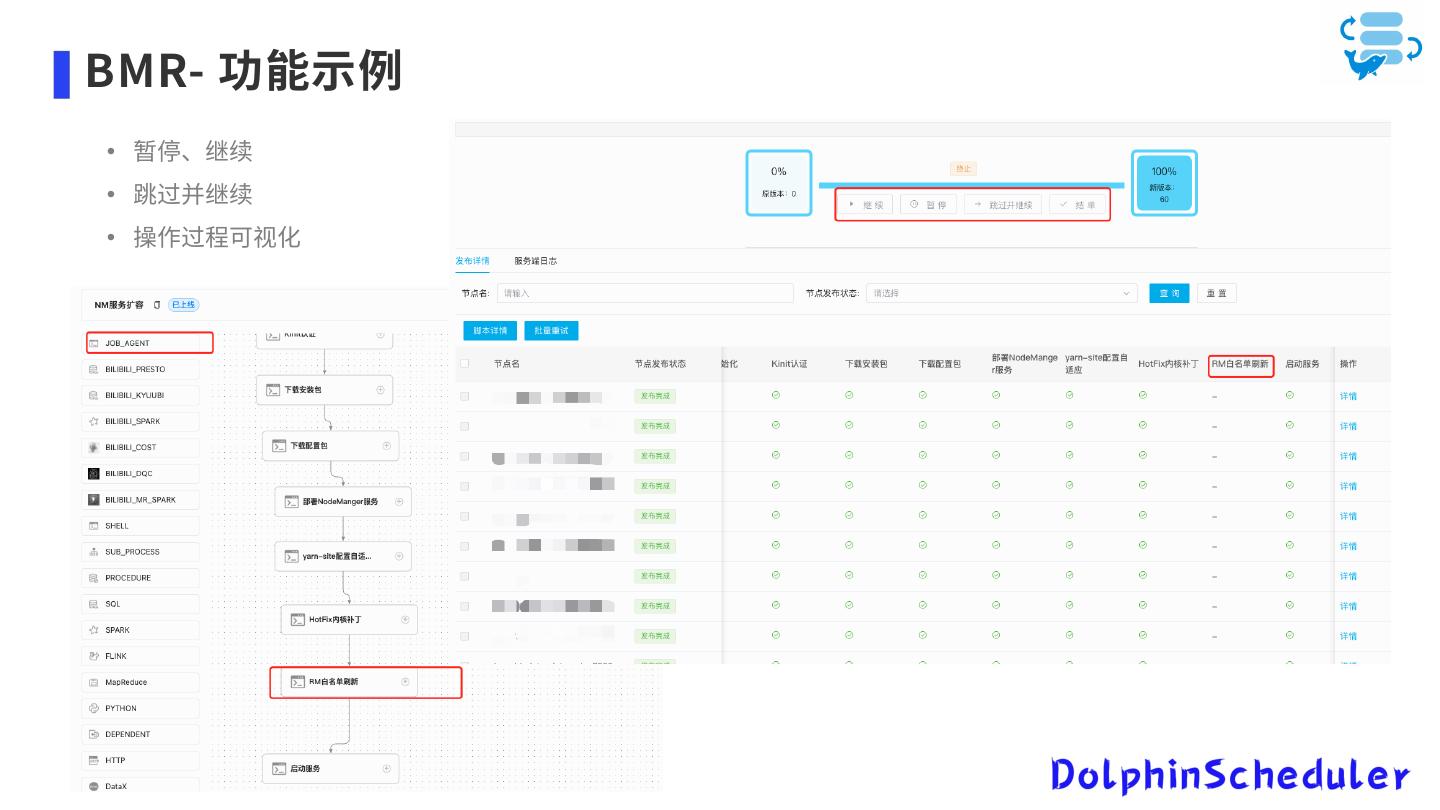This screenshot has width=1440, height=810.
Task: Pick the FLINK task type
Action: [140, 656]
